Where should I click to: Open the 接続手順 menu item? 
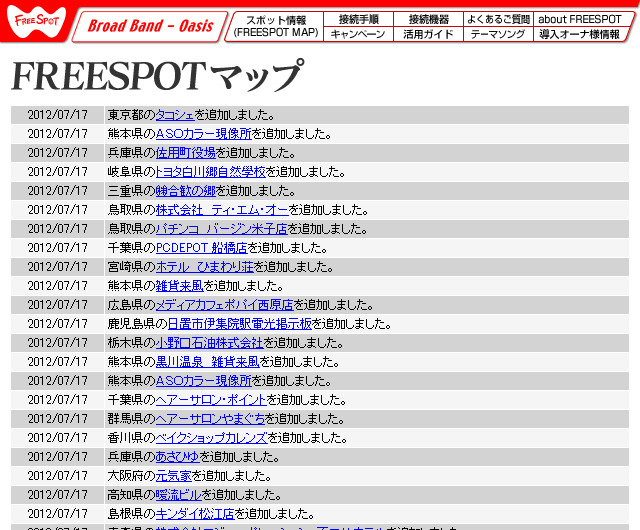click(x=358, y=19)
